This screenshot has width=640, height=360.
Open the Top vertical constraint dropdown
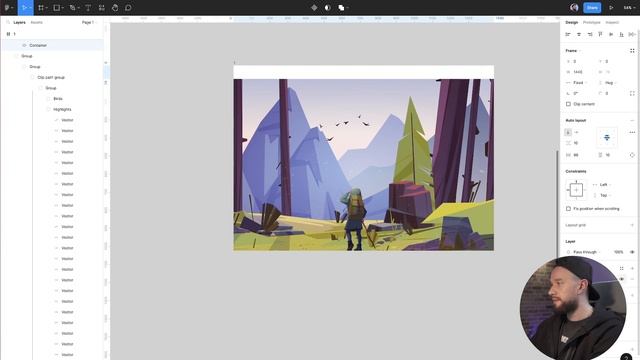603,195
